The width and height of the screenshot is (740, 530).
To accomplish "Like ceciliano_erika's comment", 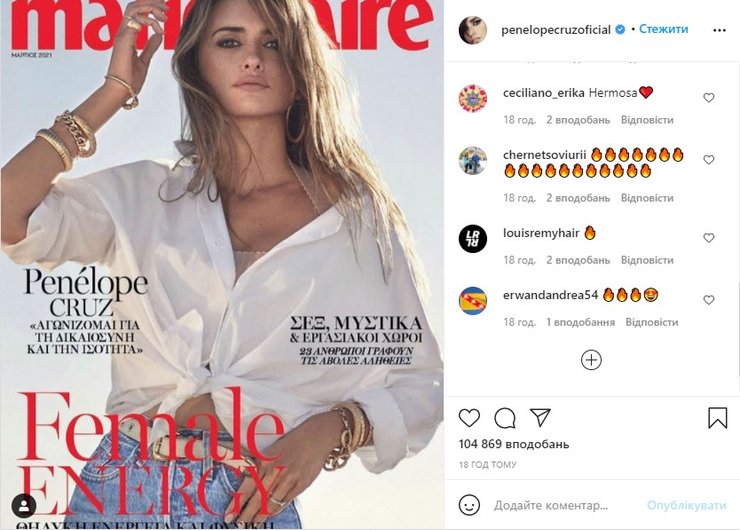I will click(708, 98).
